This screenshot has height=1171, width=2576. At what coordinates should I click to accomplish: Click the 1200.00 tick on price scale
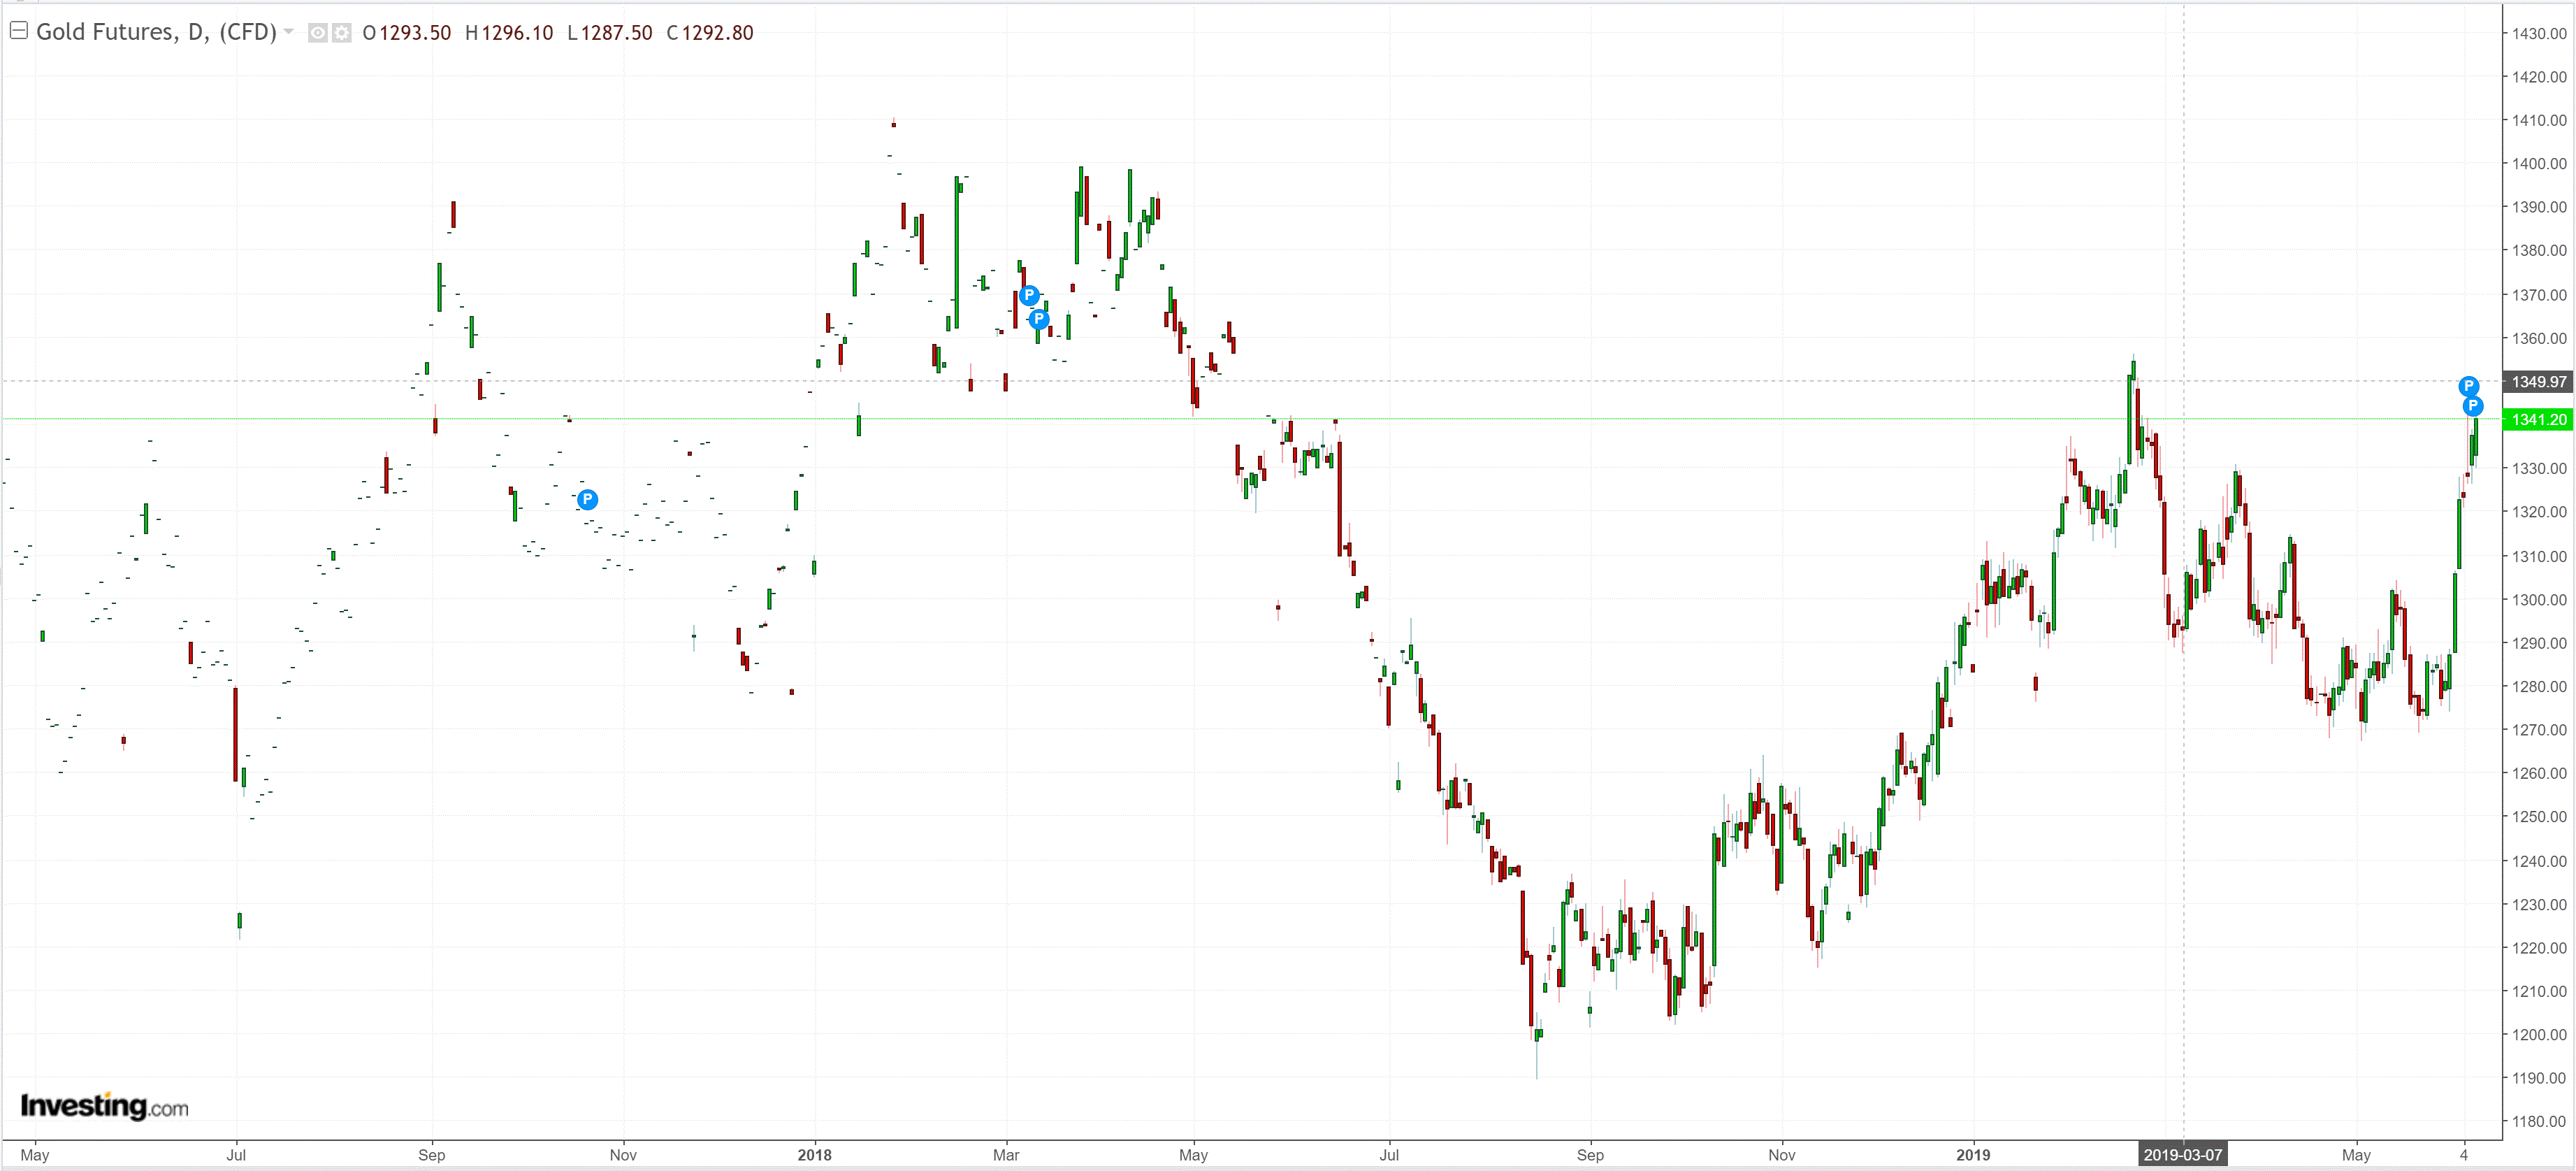(2538, 1035)
